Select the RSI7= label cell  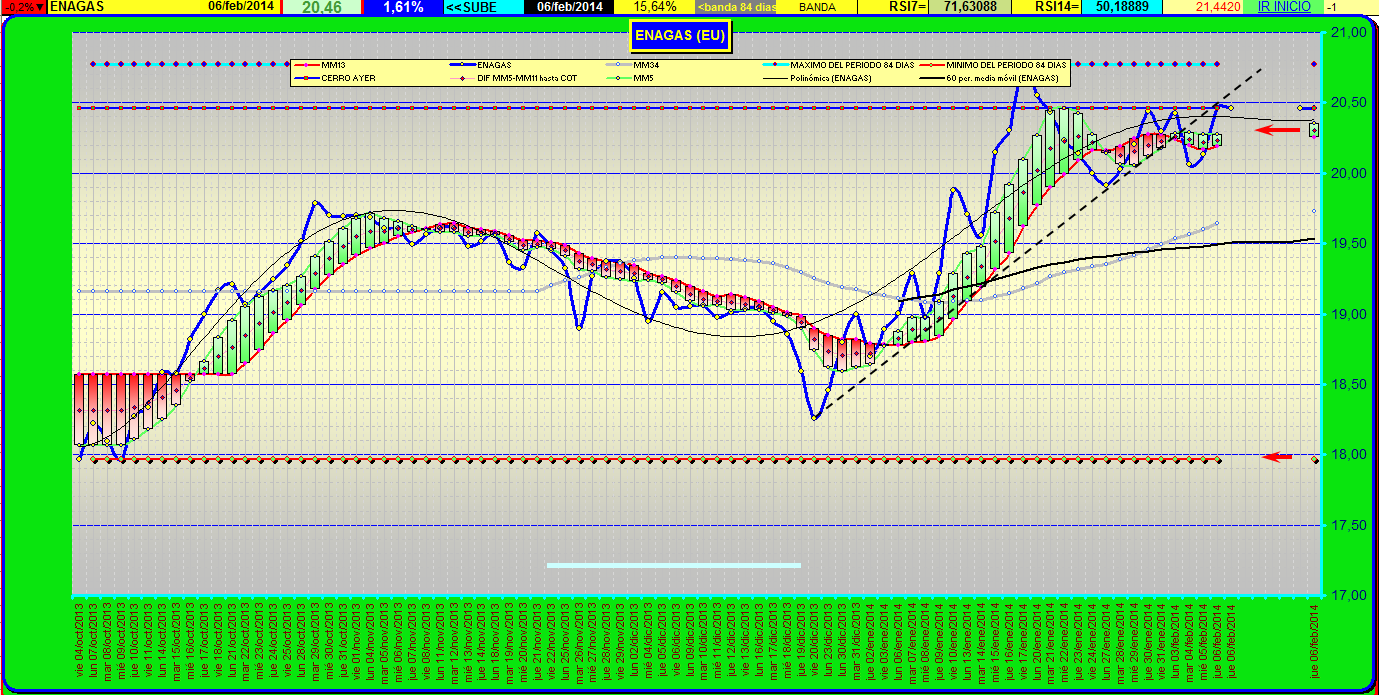893,7
